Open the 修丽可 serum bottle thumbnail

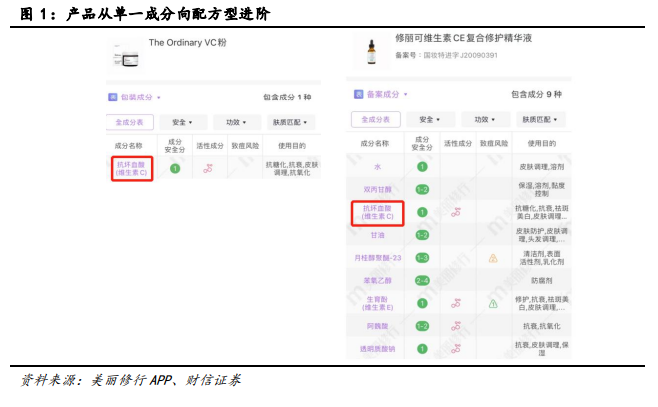tap(371, 52)
